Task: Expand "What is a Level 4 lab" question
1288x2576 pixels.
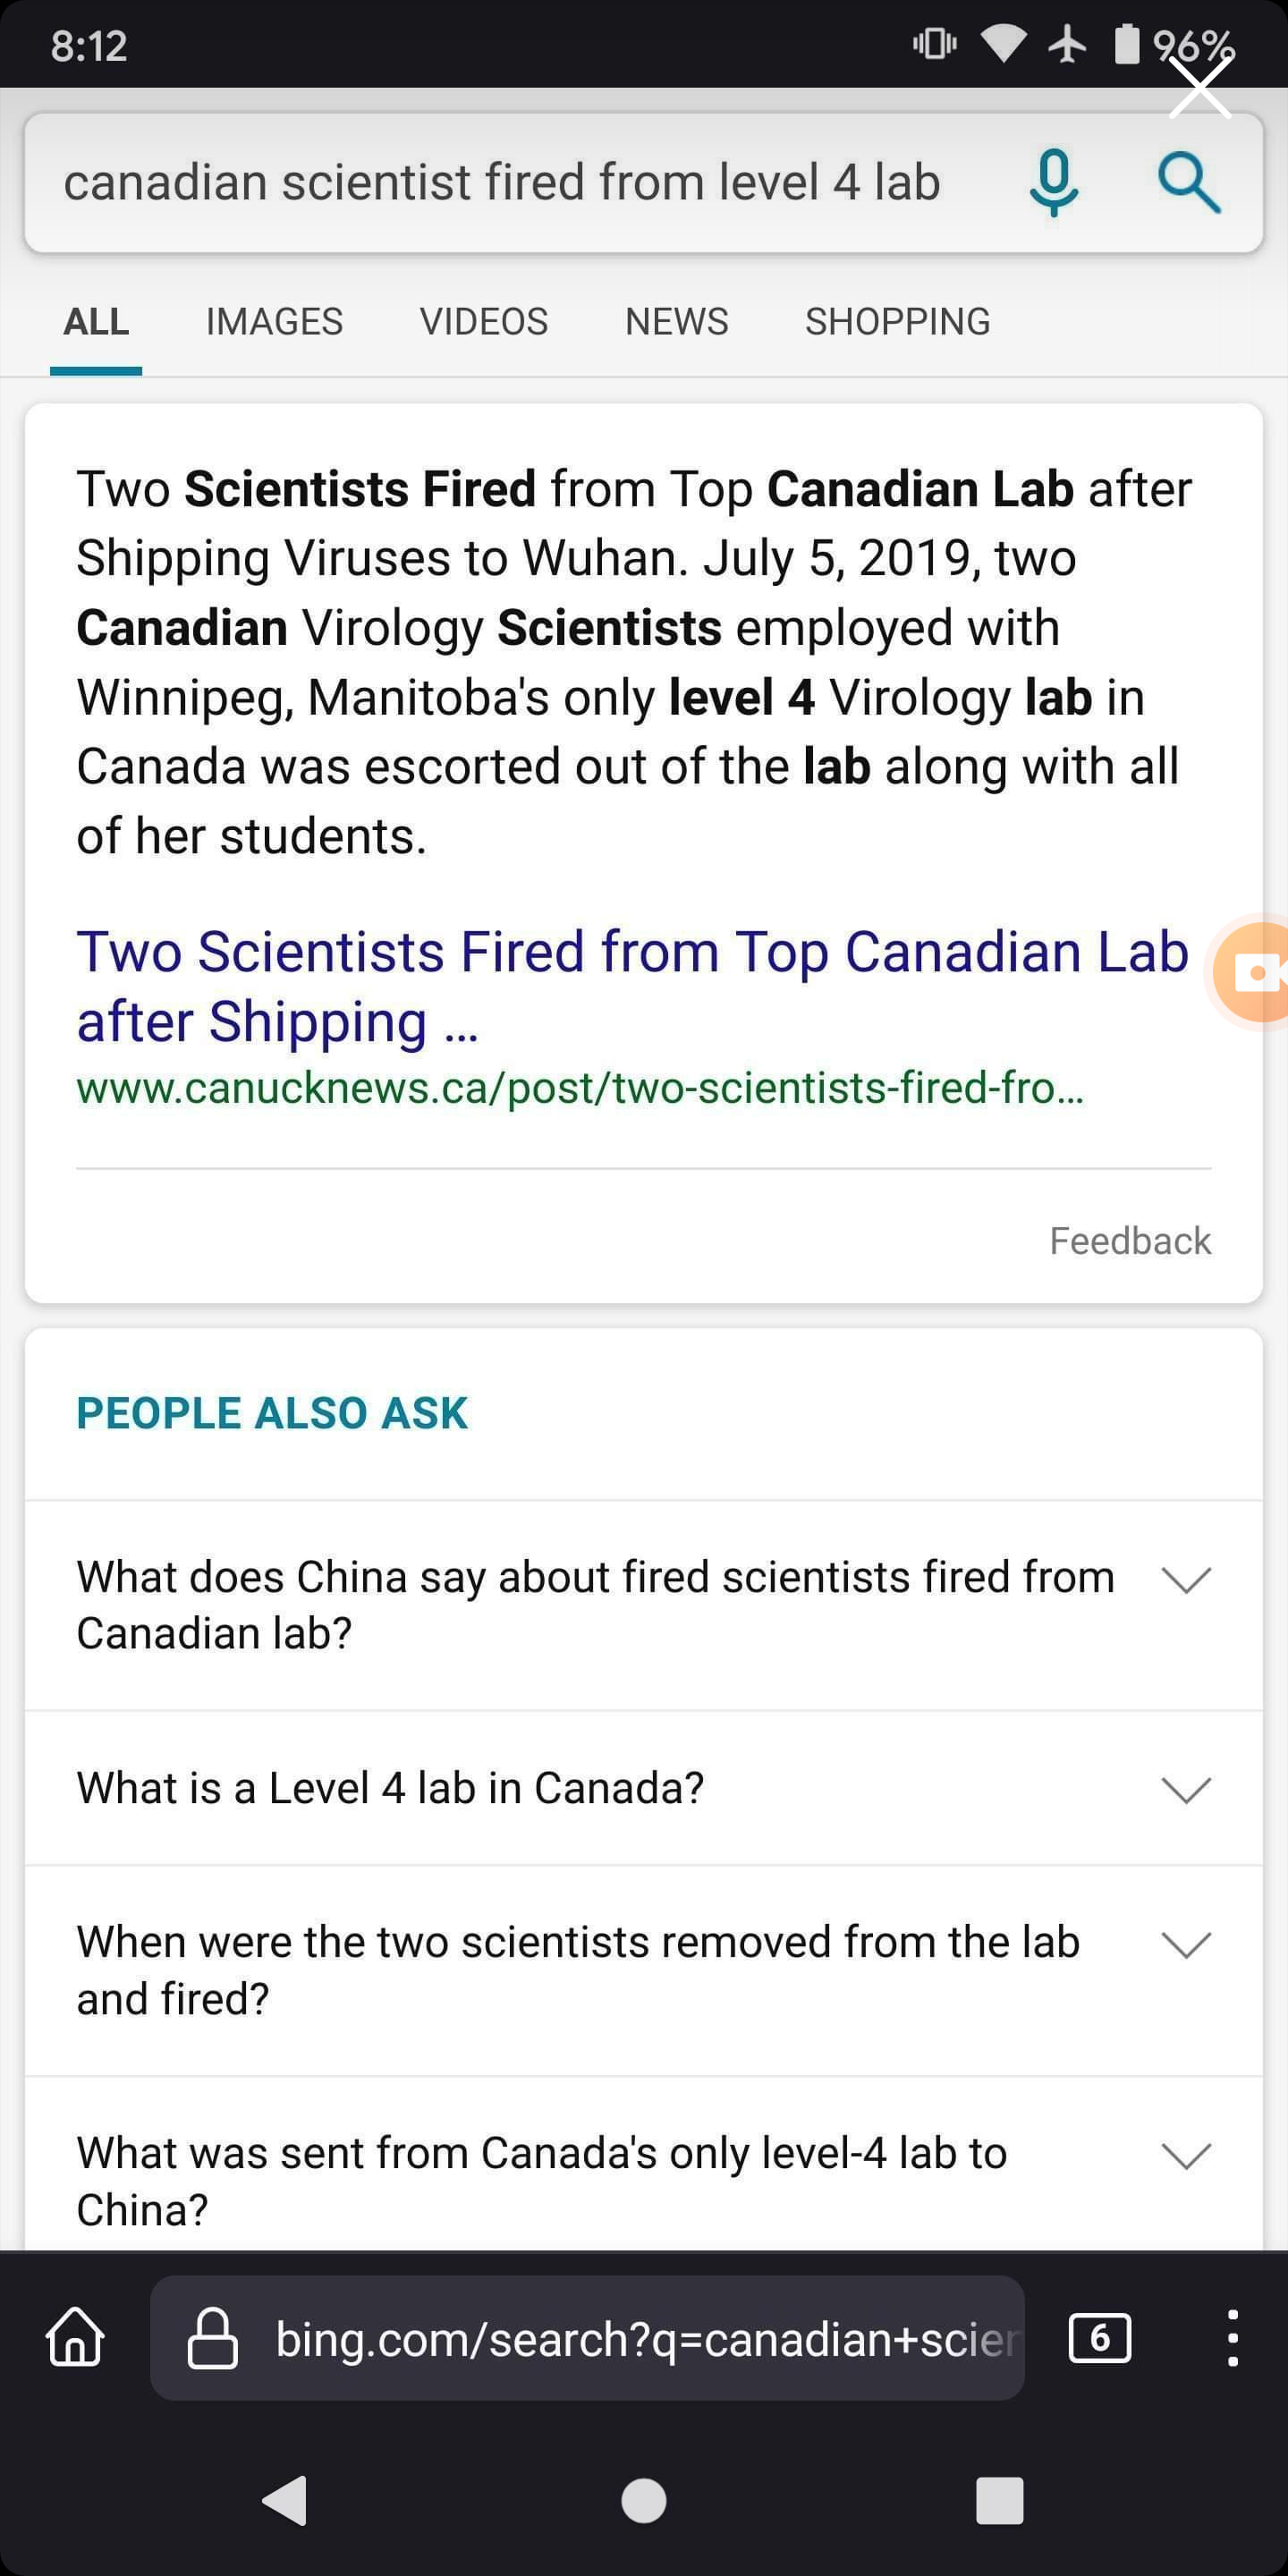Action: [x=1186, y=1789]
